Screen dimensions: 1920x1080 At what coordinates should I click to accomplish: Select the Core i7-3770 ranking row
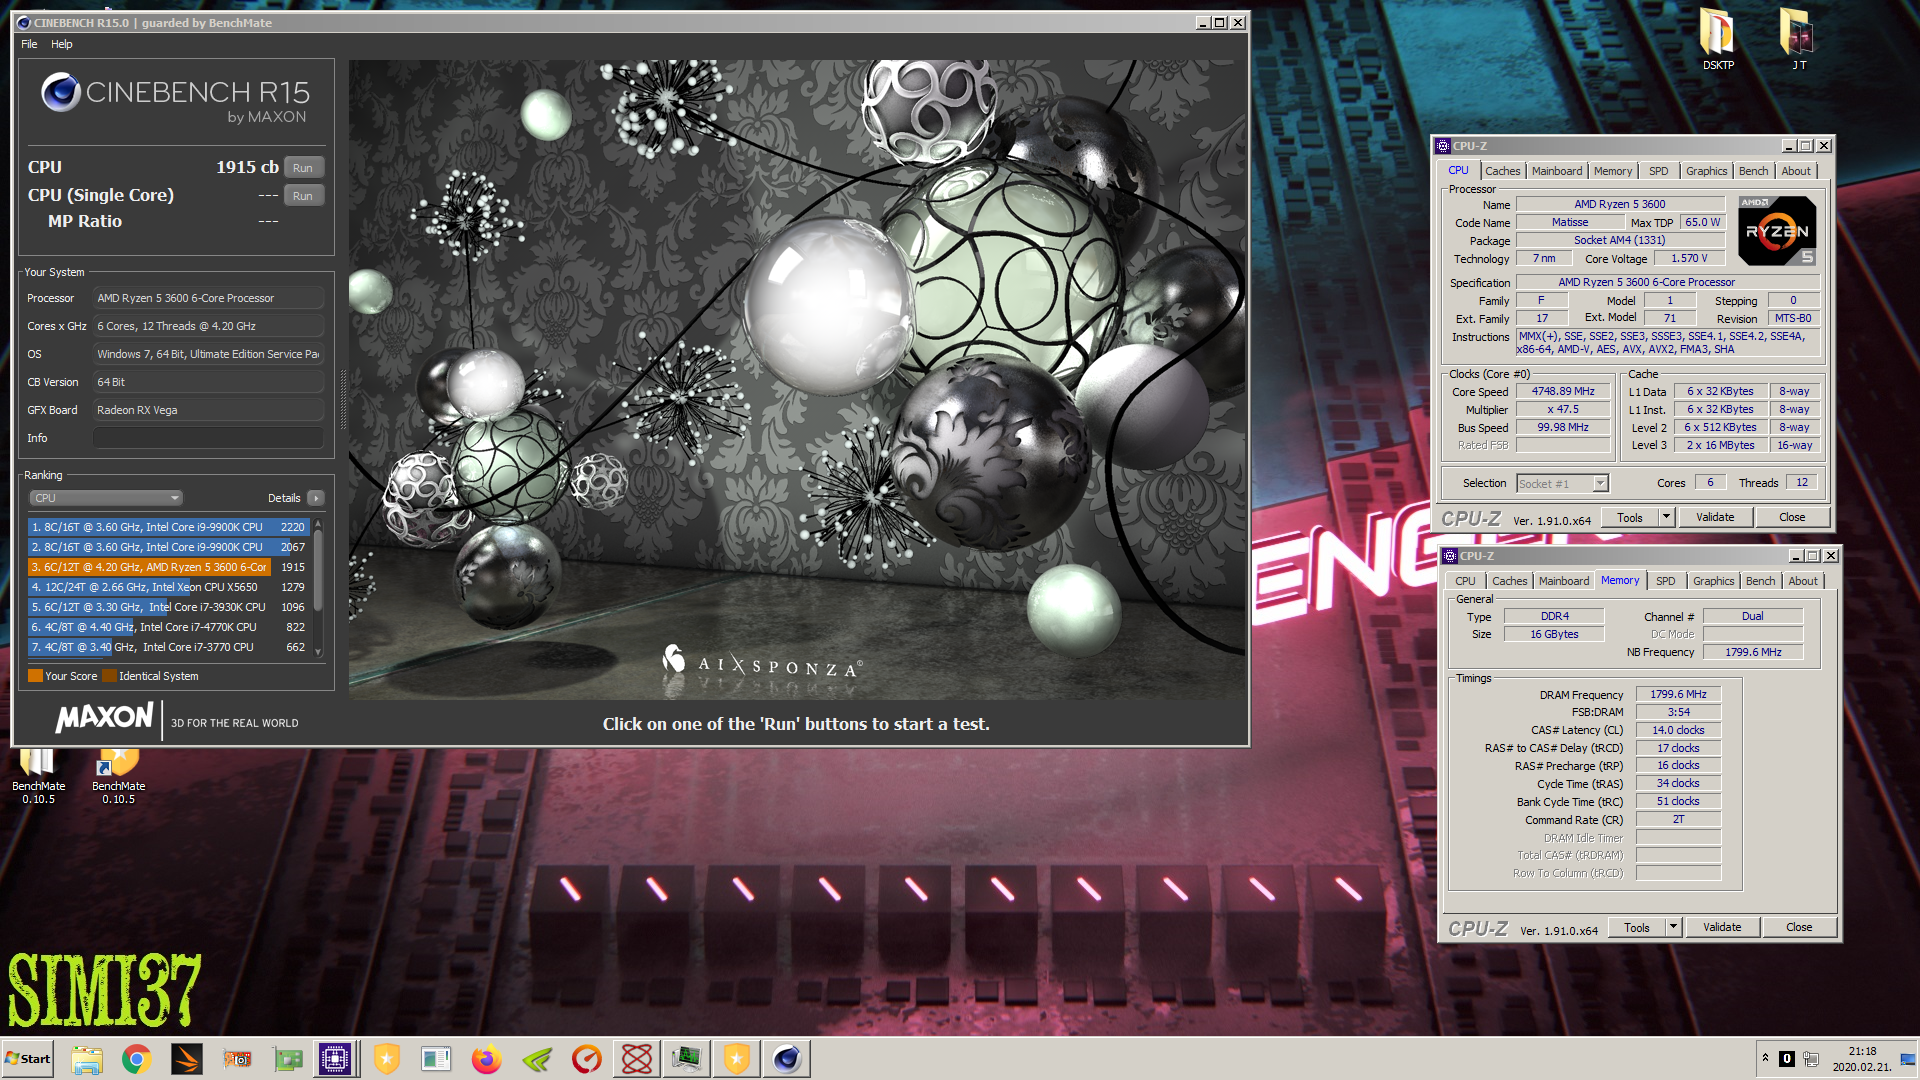168,647
